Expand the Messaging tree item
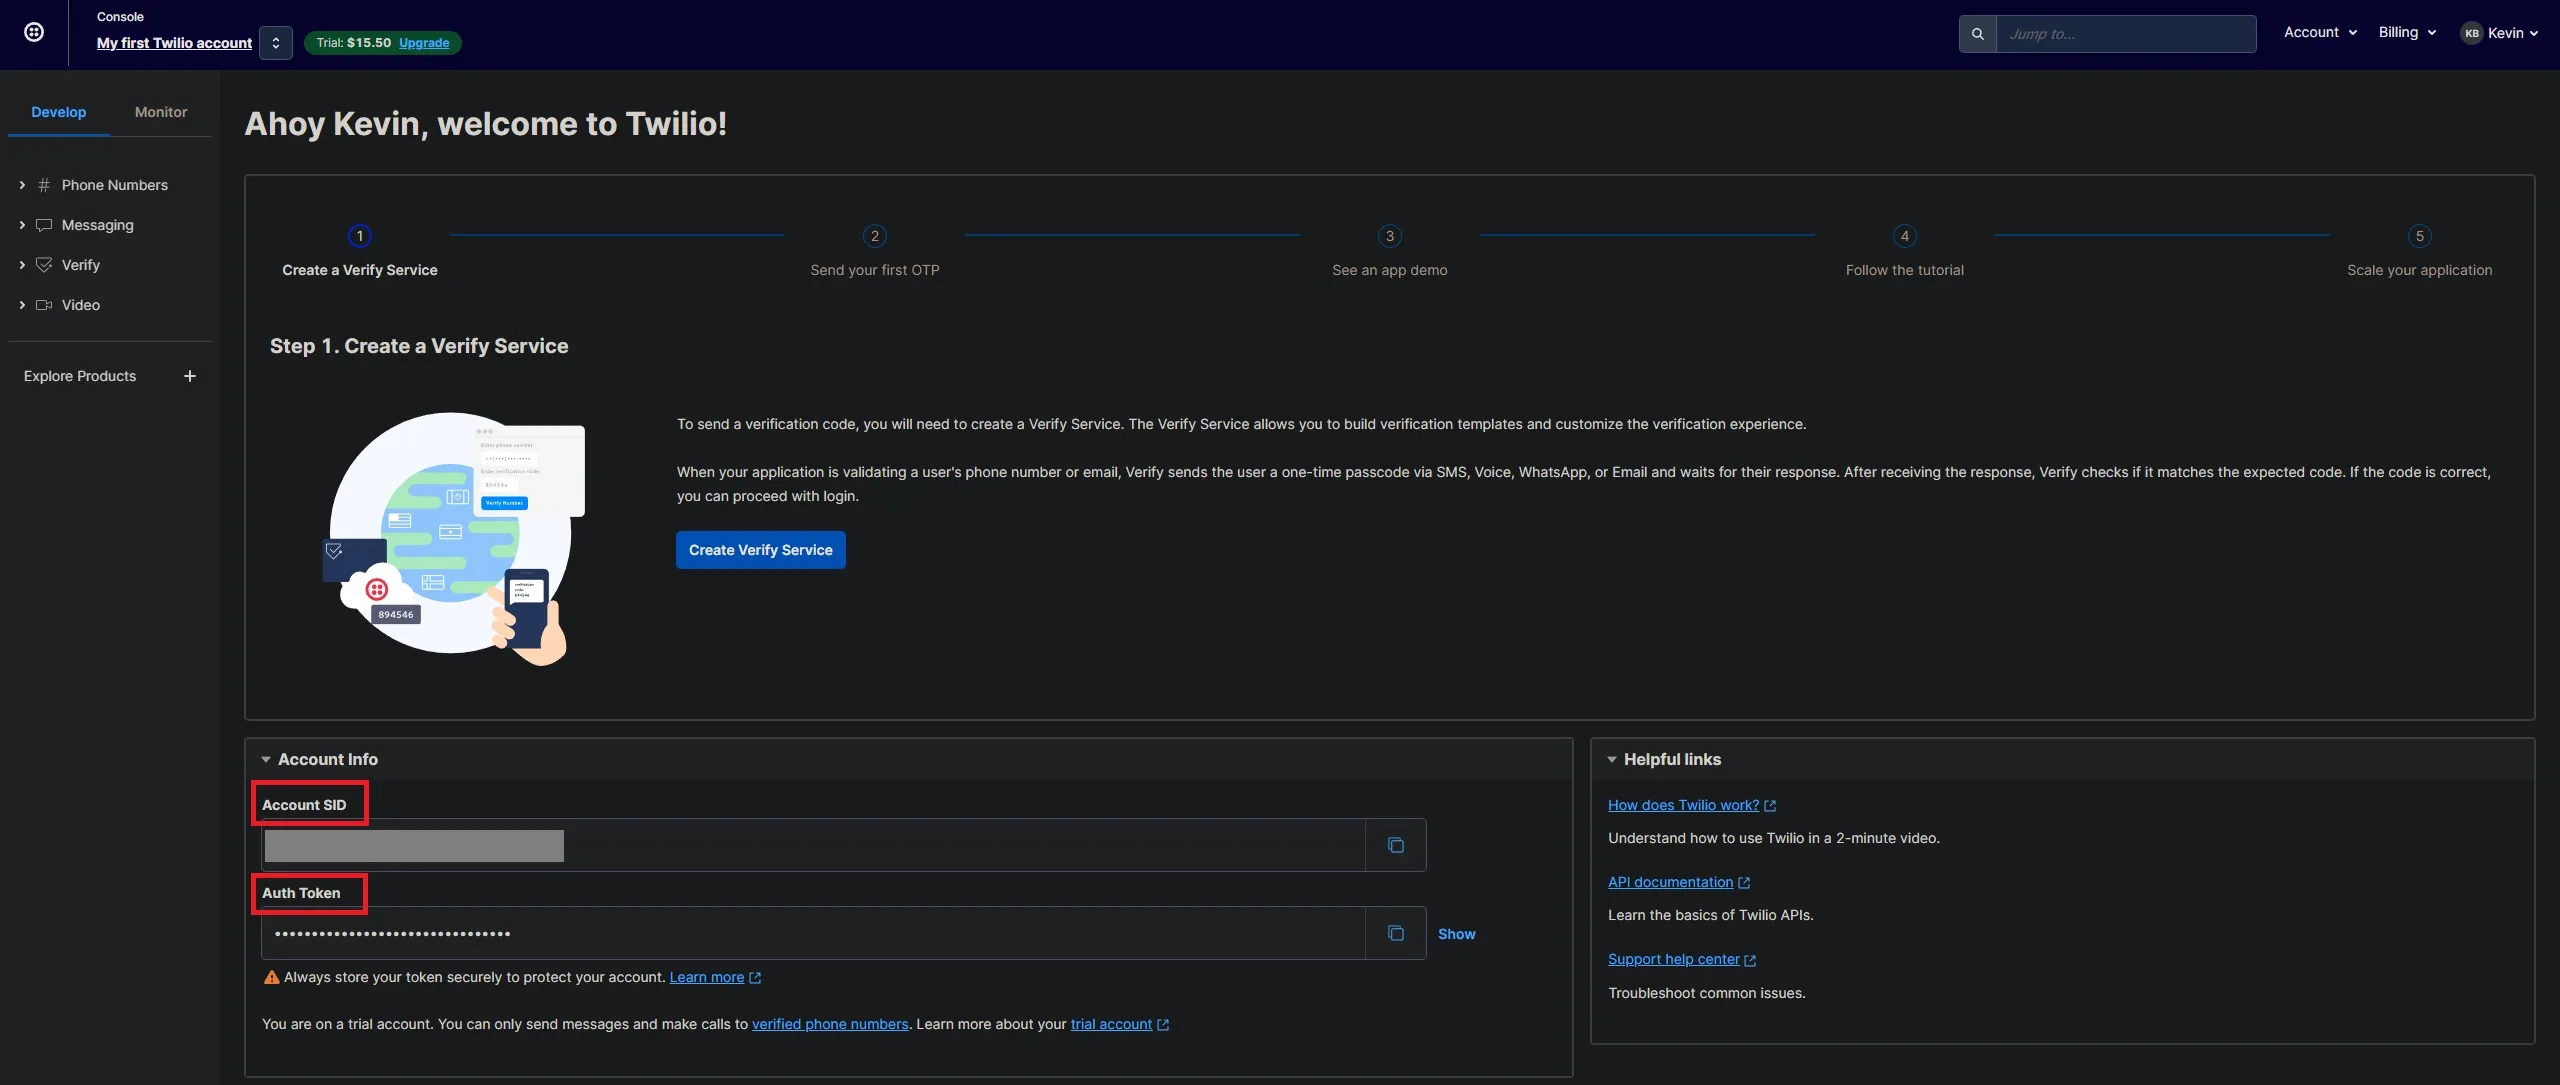This screenshot has height=1085, width=2560. click(x=20, y=224)
